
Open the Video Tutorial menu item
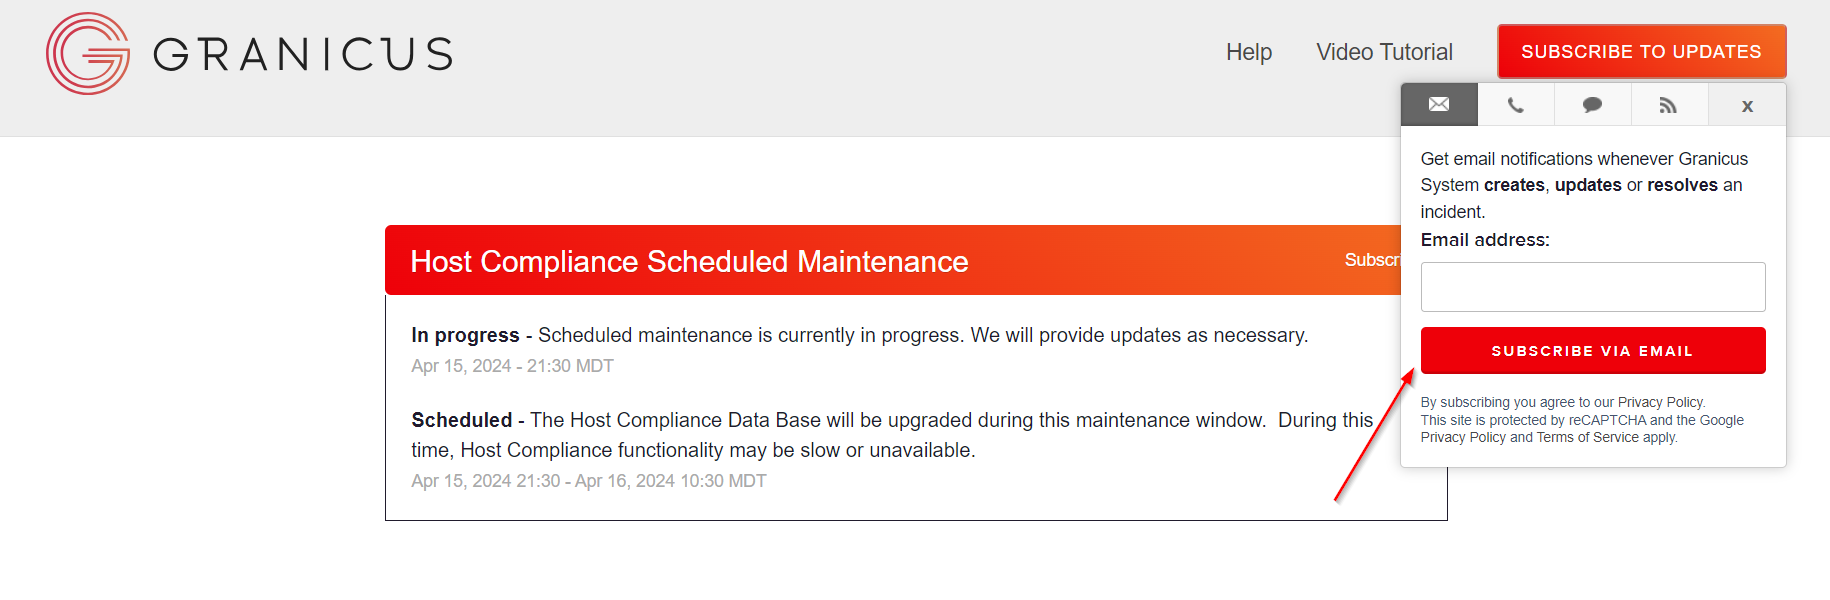click(x=1384, y=51)
